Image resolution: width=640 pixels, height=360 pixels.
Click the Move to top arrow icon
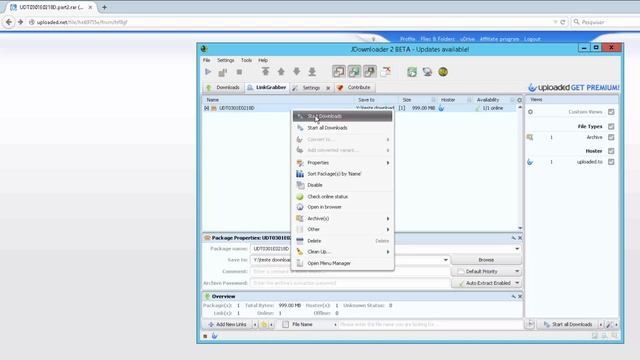(265, 71)
